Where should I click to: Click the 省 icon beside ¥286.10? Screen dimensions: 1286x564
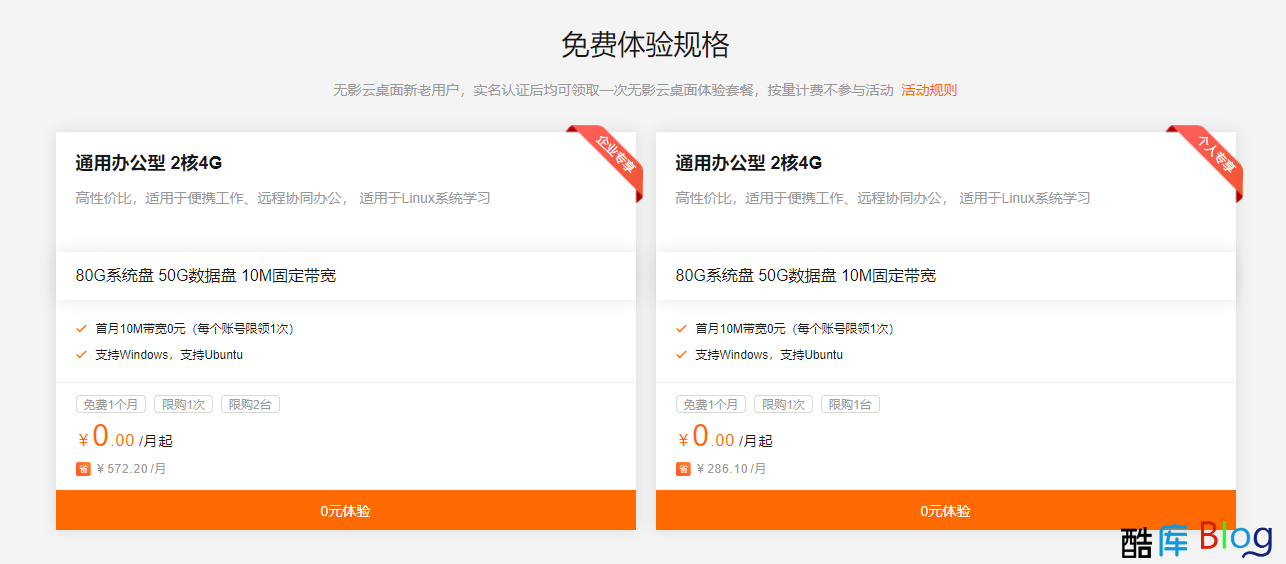[683, 468]
